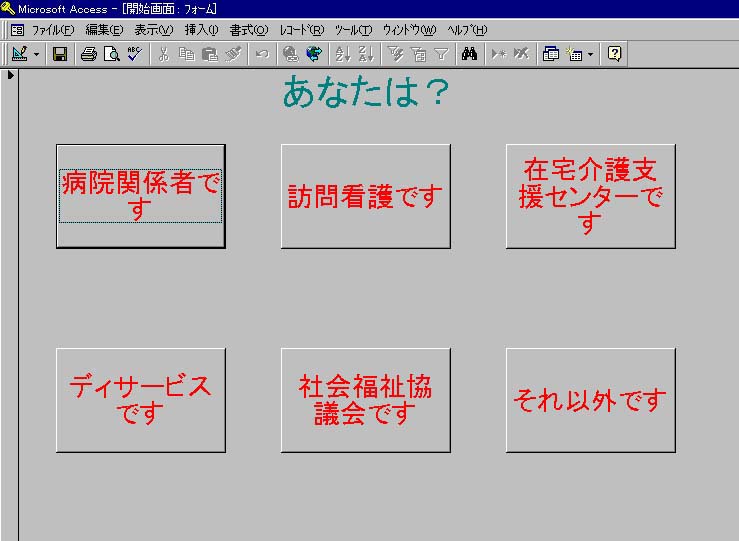Open the ツール(T) menu
Viewport: 739px width, 541px height.
353,30
